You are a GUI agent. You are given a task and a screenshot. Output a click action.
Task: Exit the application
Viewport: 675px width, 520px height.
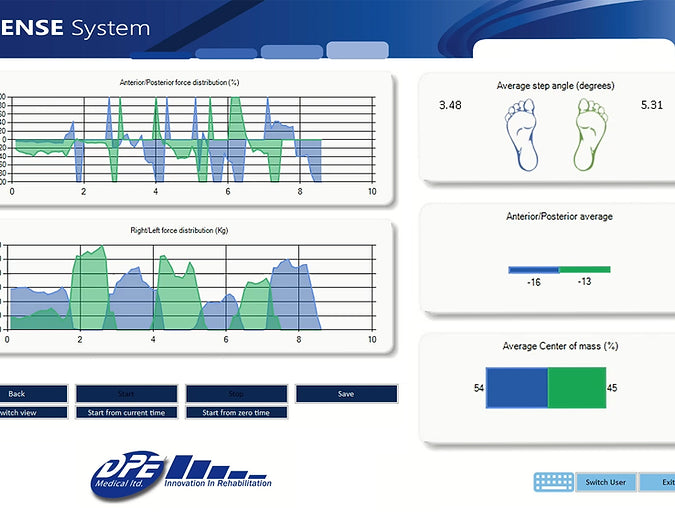coord(660,482)
